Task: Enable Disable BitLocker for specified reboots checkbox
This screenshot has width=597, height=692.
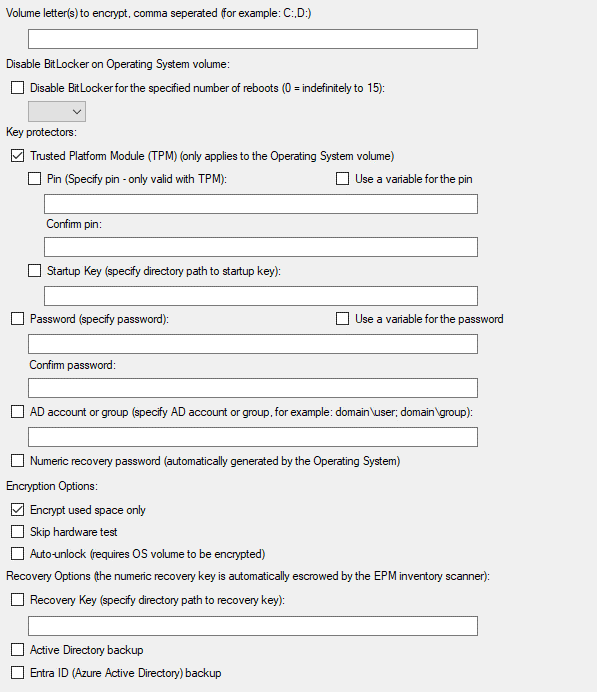Action: click(x=17, y=87)
